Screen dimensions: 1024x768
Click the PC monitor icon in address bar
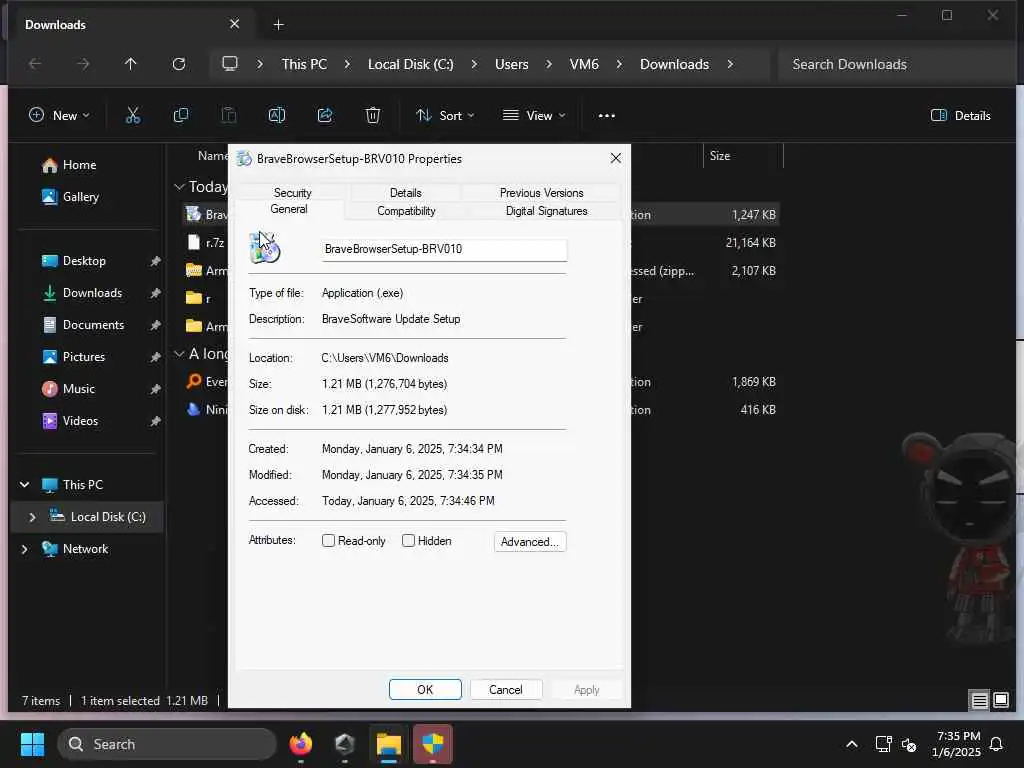click(x=230, y=64)
